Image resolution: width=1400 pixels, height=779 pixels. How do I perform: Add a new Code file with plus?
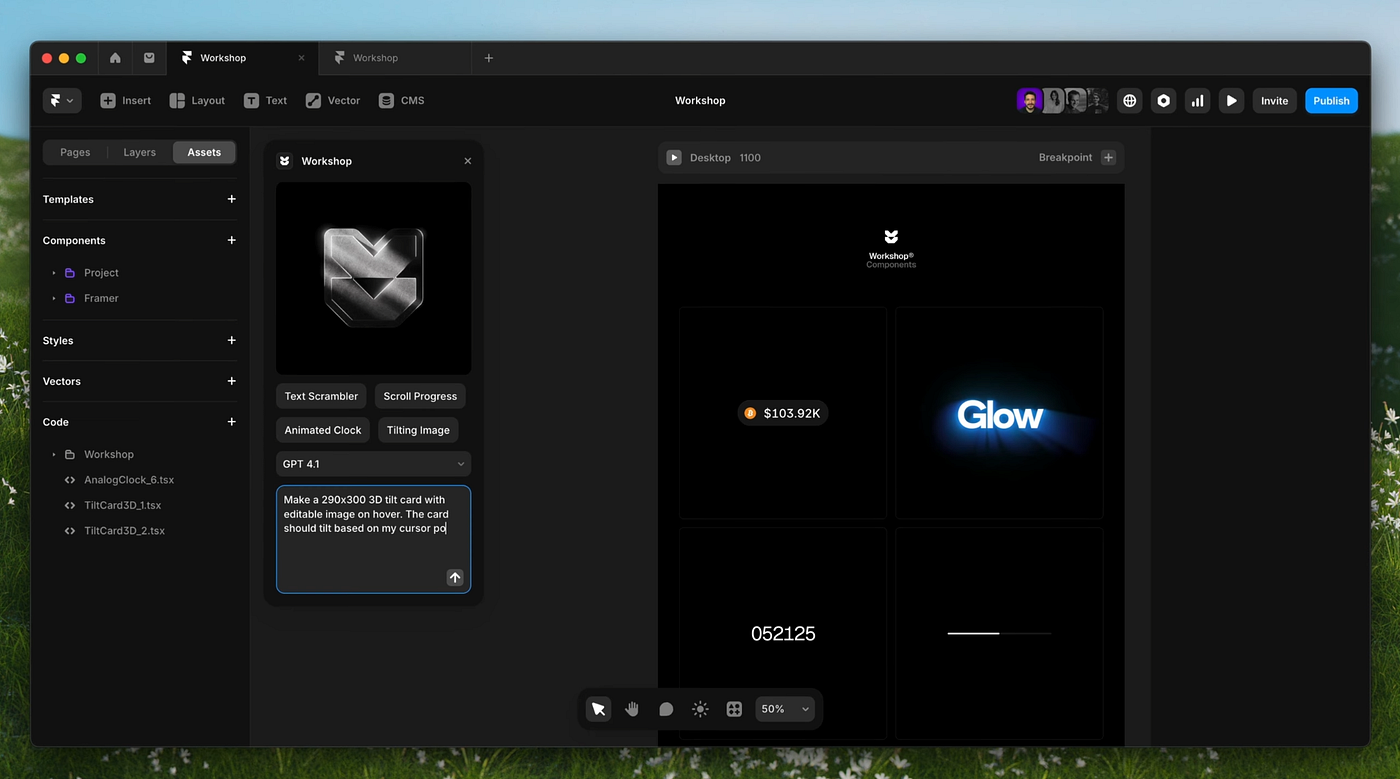[231, 422]
